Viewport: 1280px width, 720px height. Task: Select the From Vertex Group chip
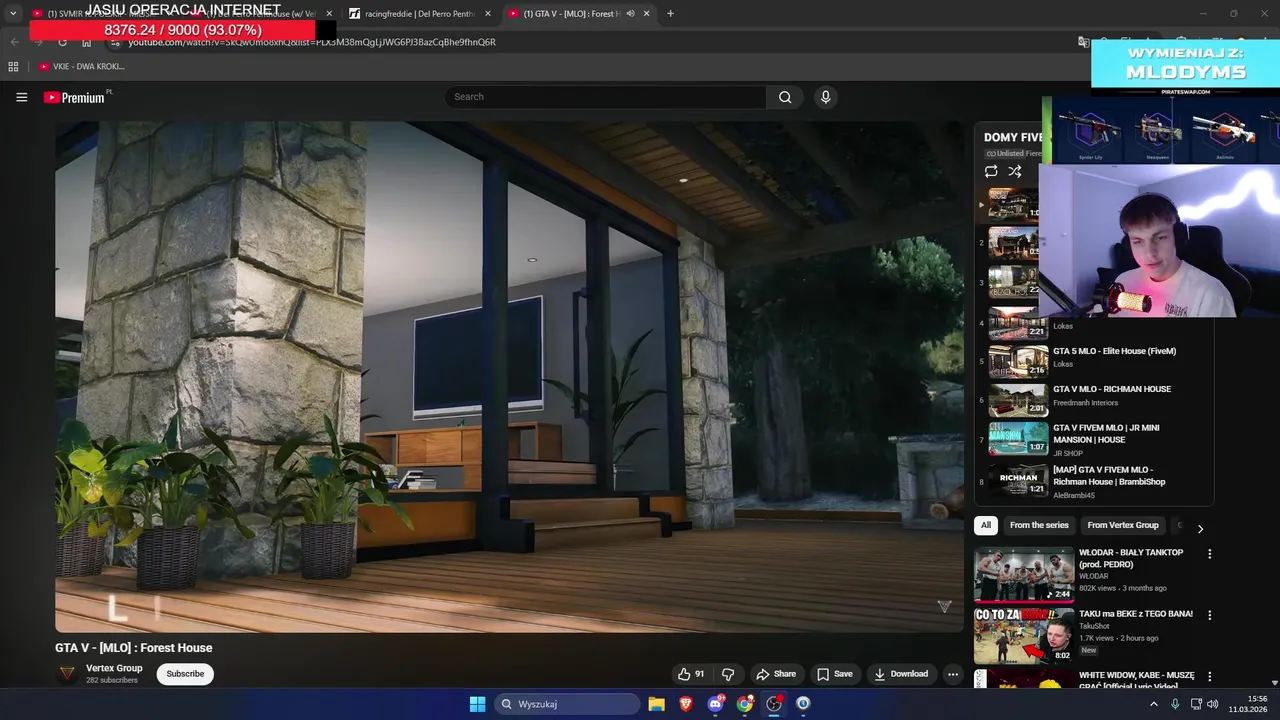click(x=1123, y=525)
